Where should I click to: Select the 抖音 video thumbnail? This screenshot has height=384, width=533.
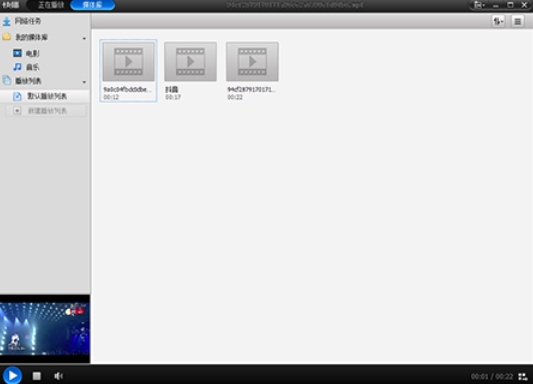190,71
